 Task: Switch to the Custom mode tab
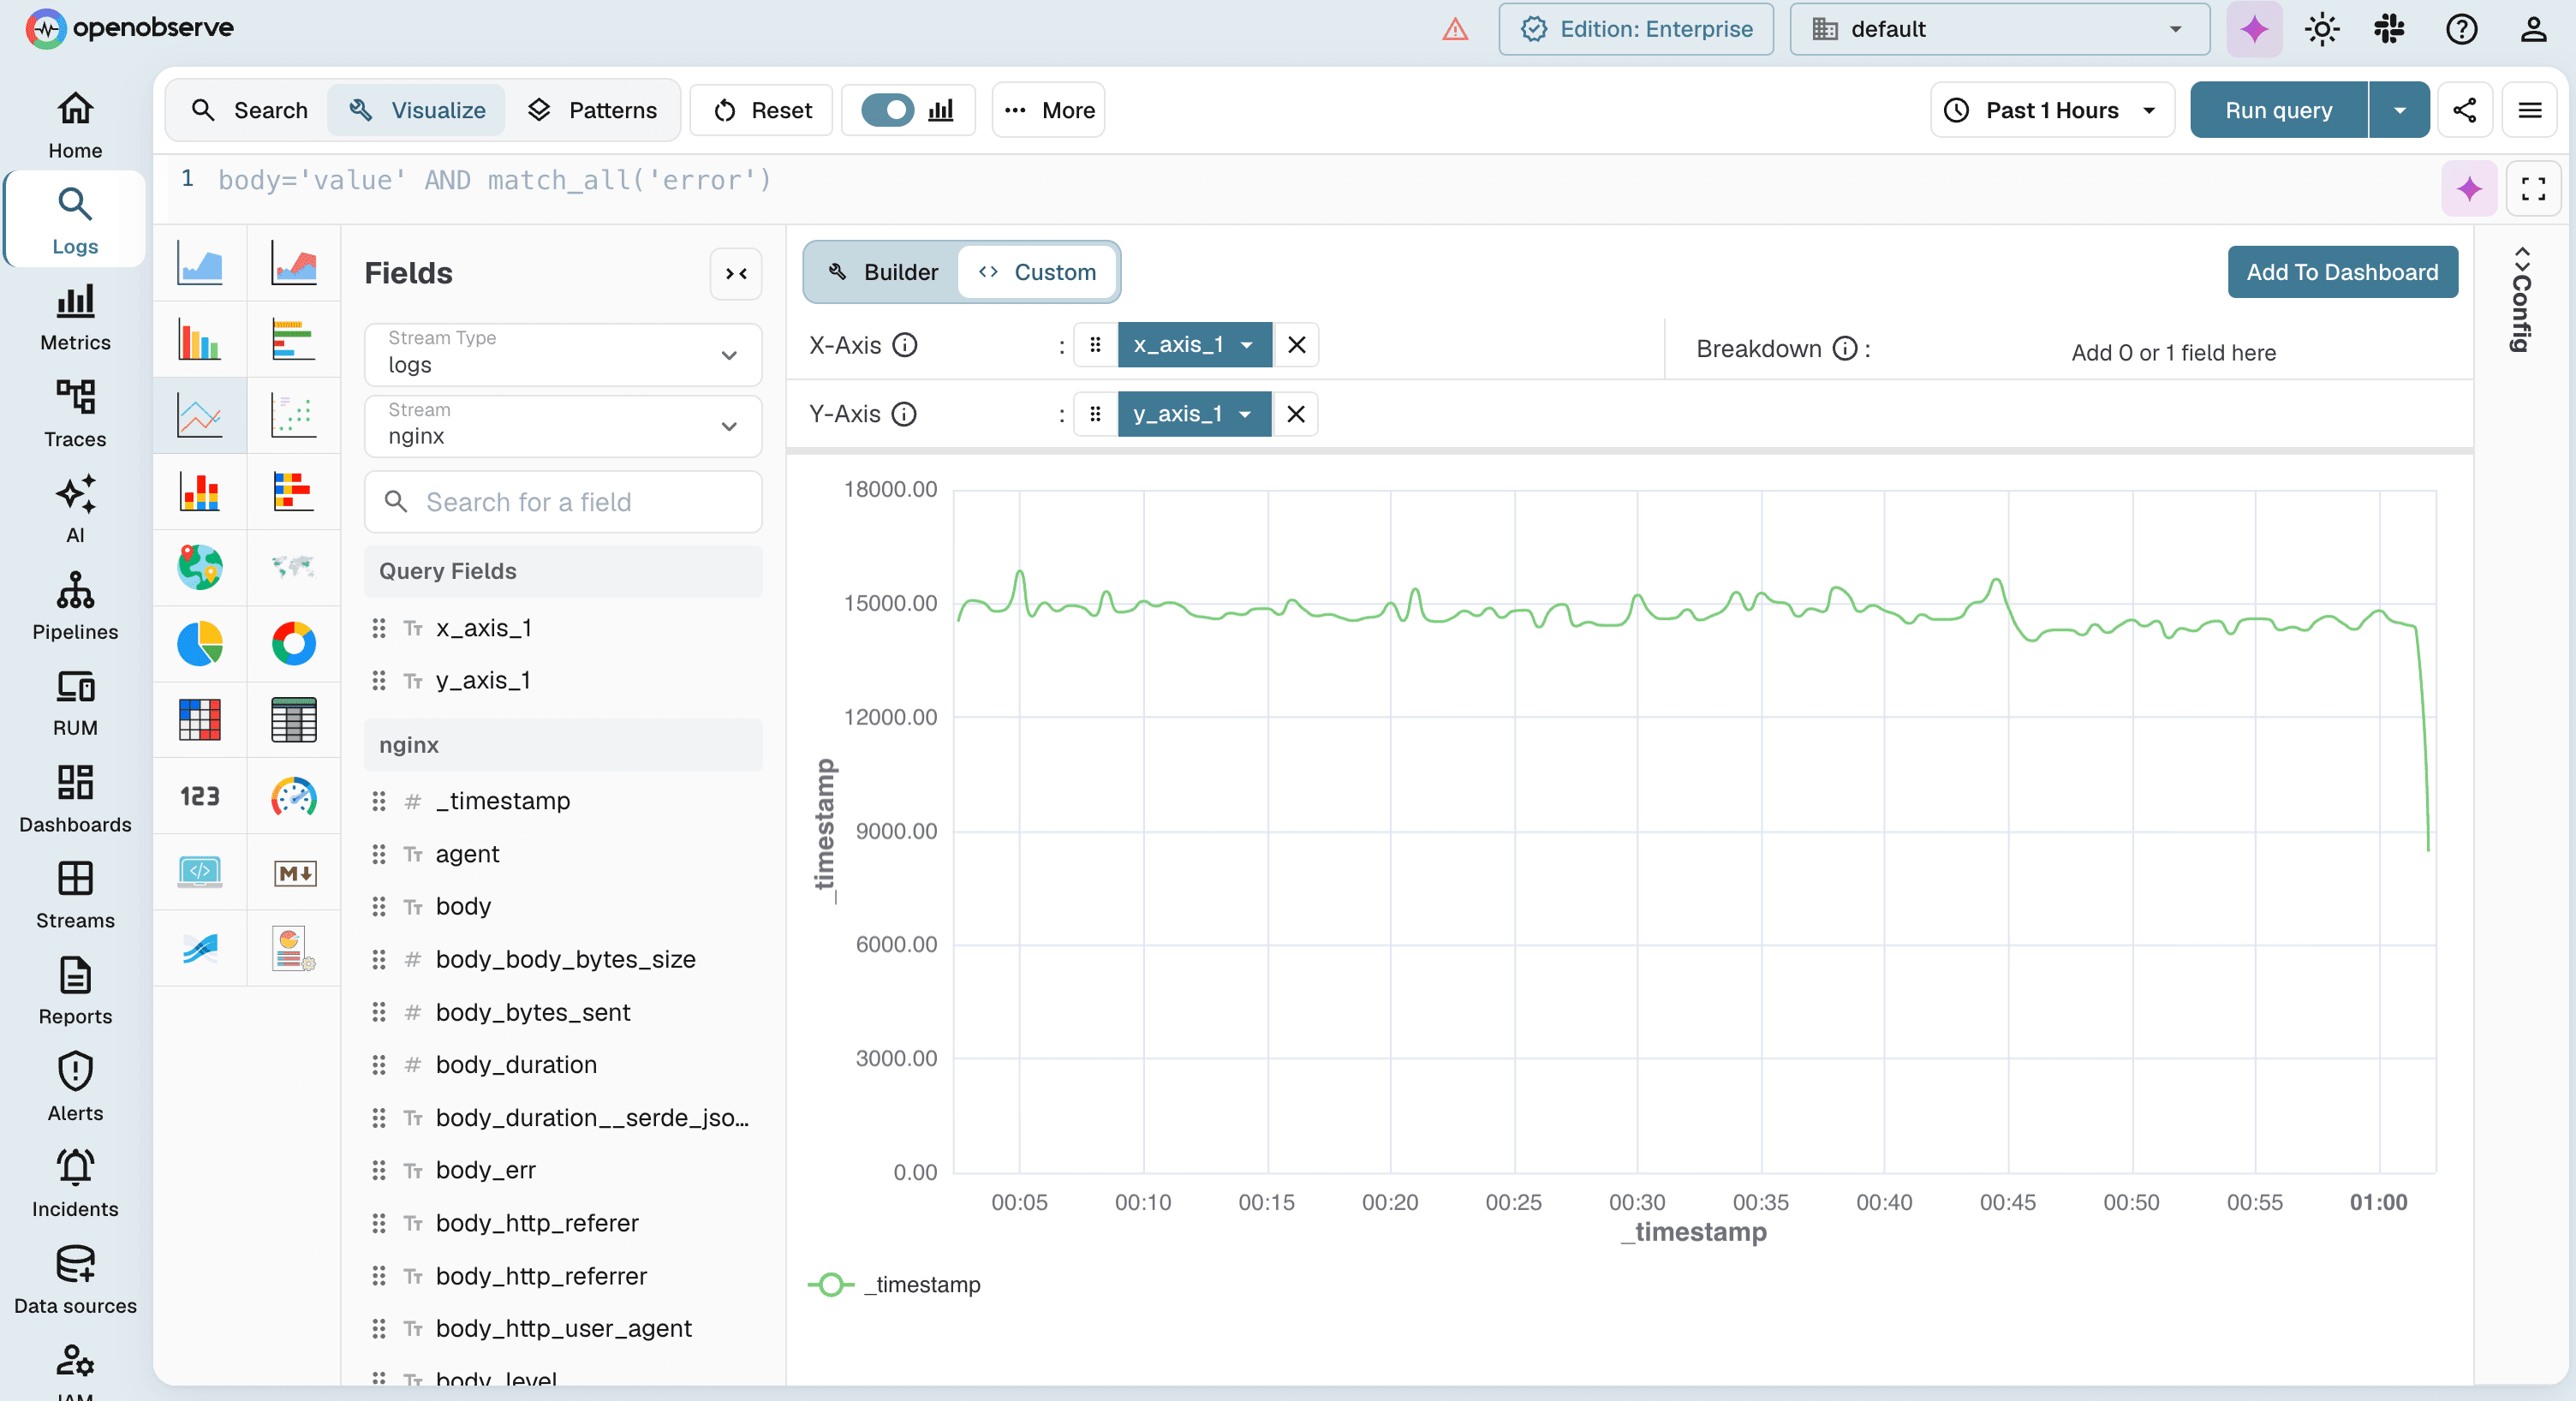point(1038,272)
